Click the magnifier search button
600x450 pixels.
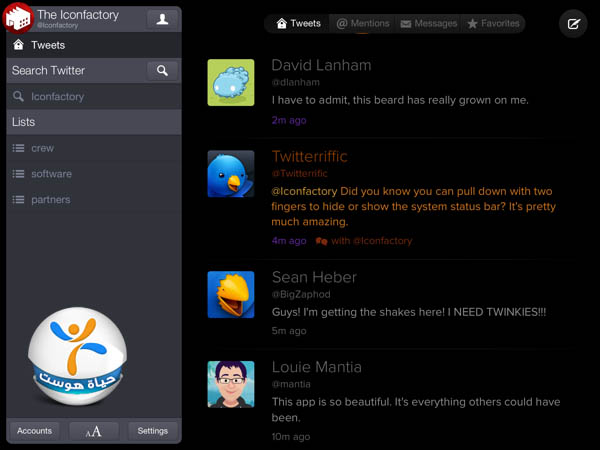click(x=162, y=70)
